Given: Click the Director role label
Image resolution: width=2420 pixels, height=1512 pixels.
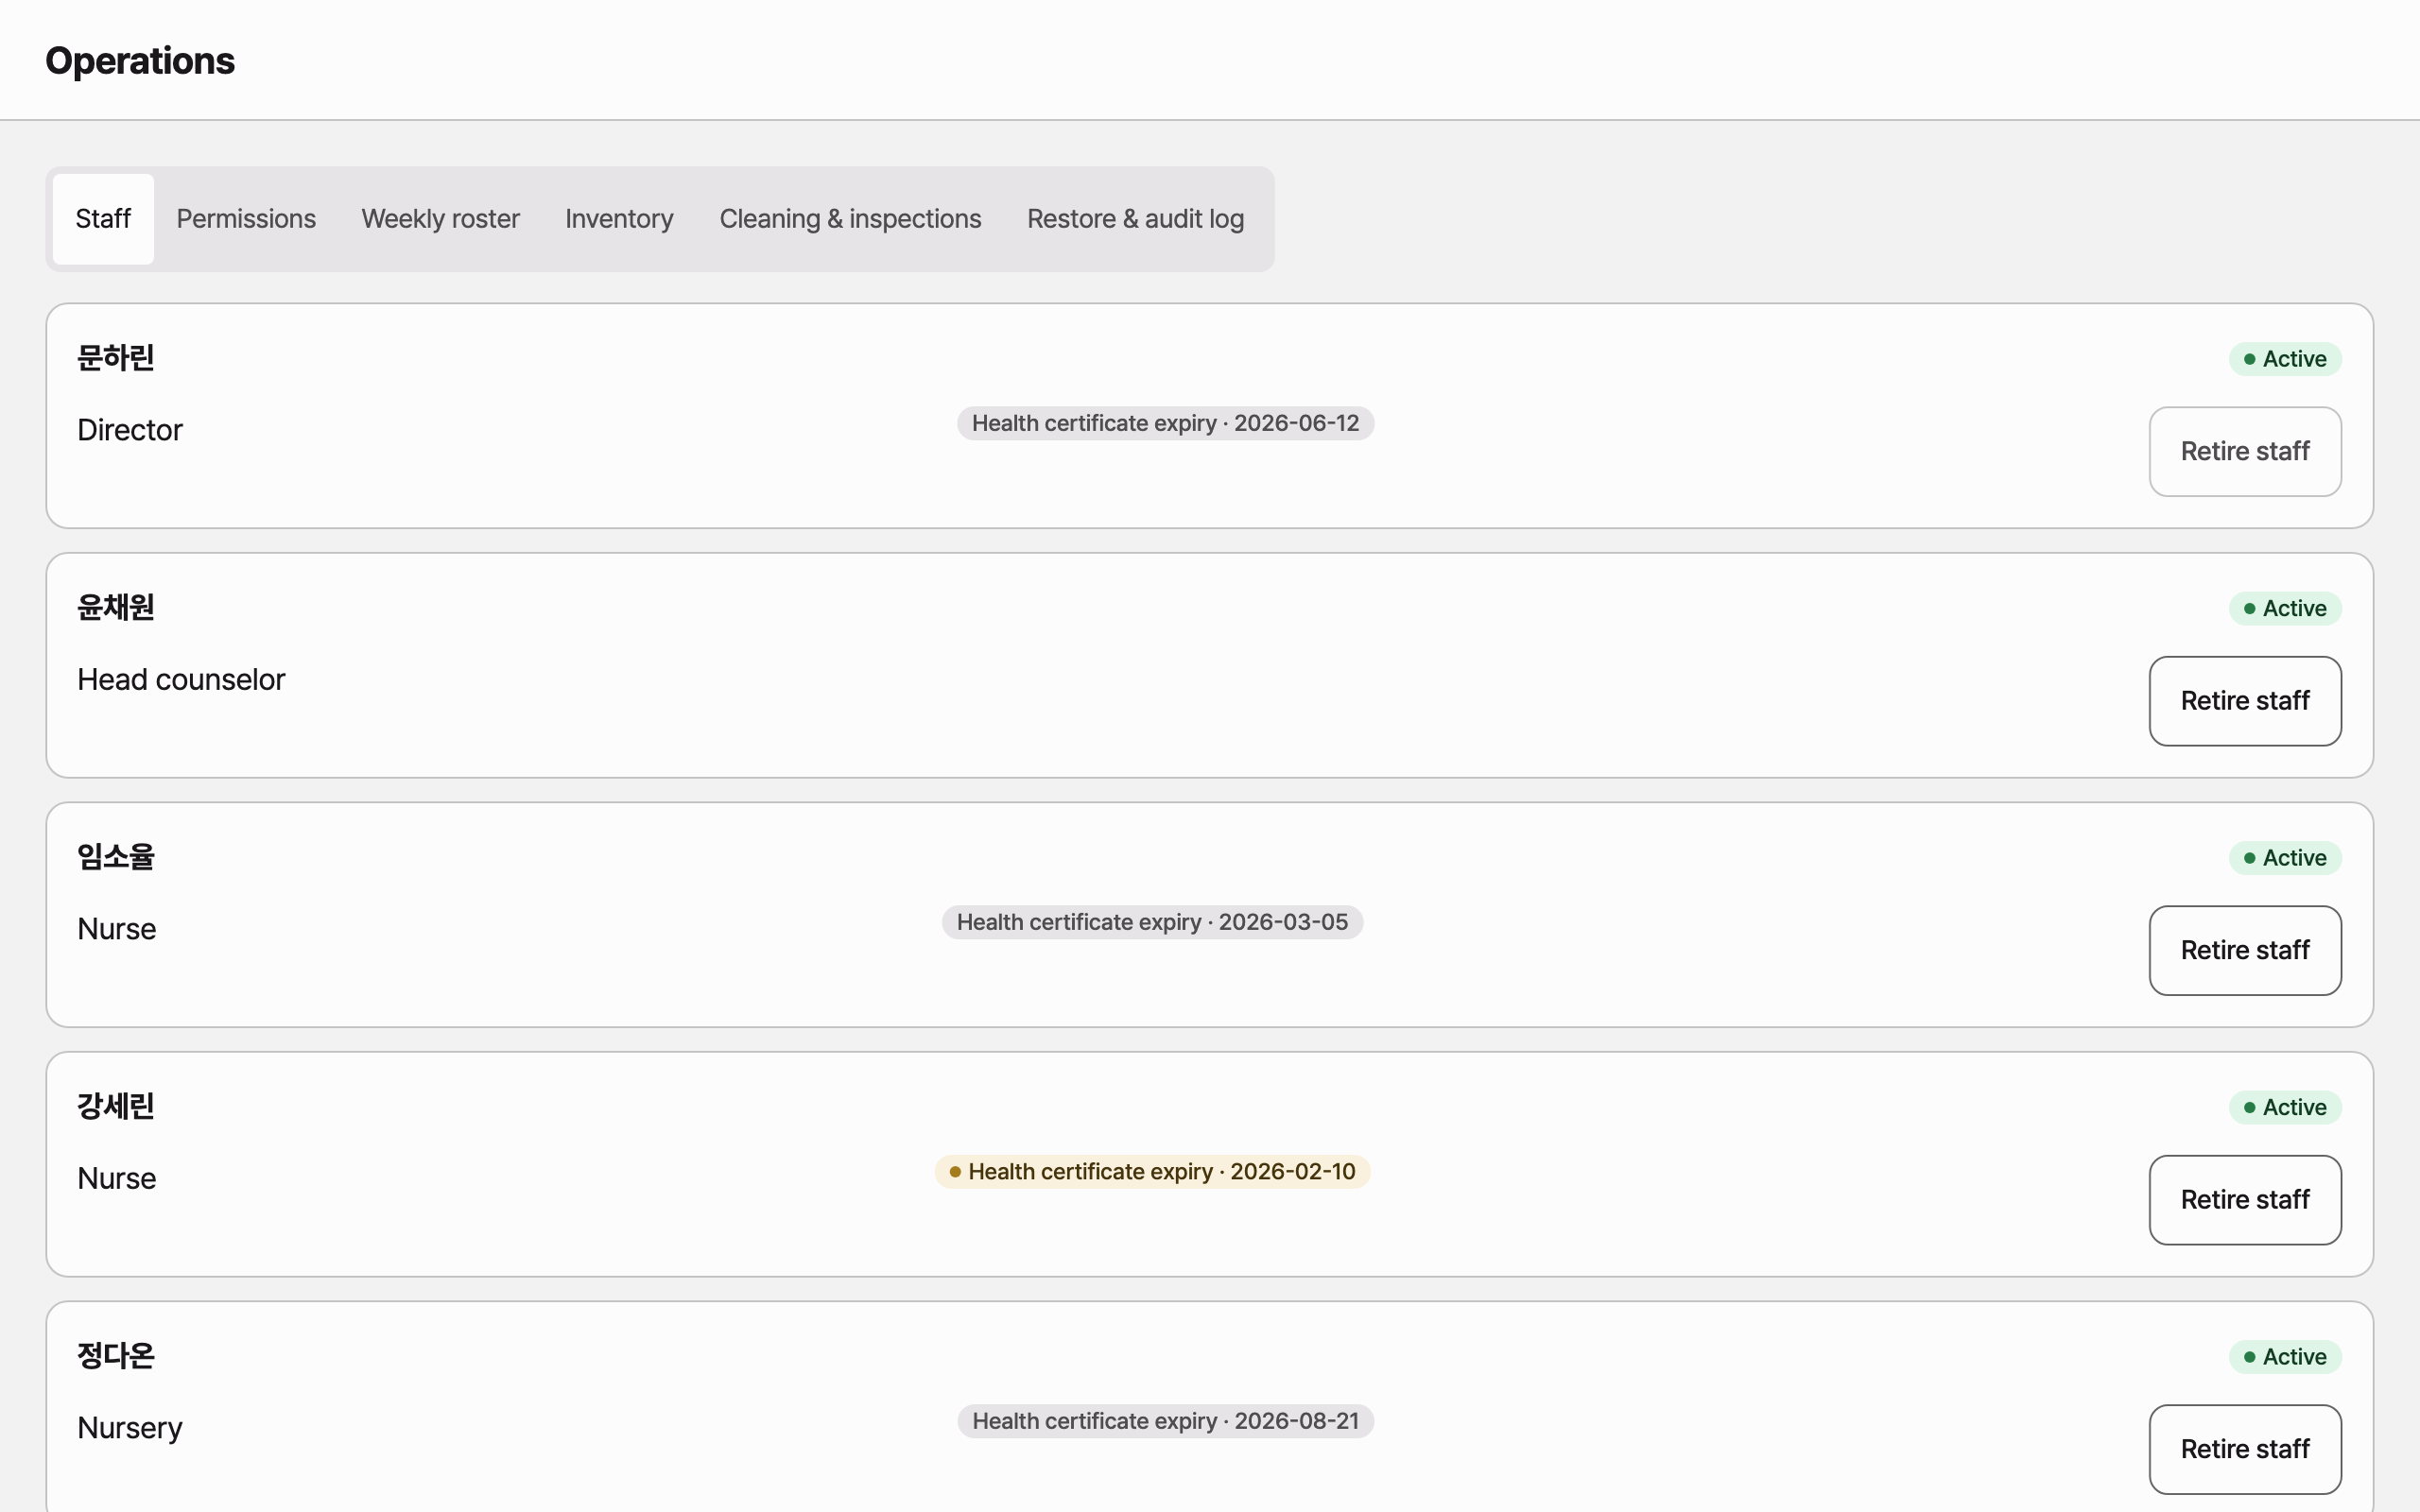Looking at the screenshot, I should coord(130,430).
